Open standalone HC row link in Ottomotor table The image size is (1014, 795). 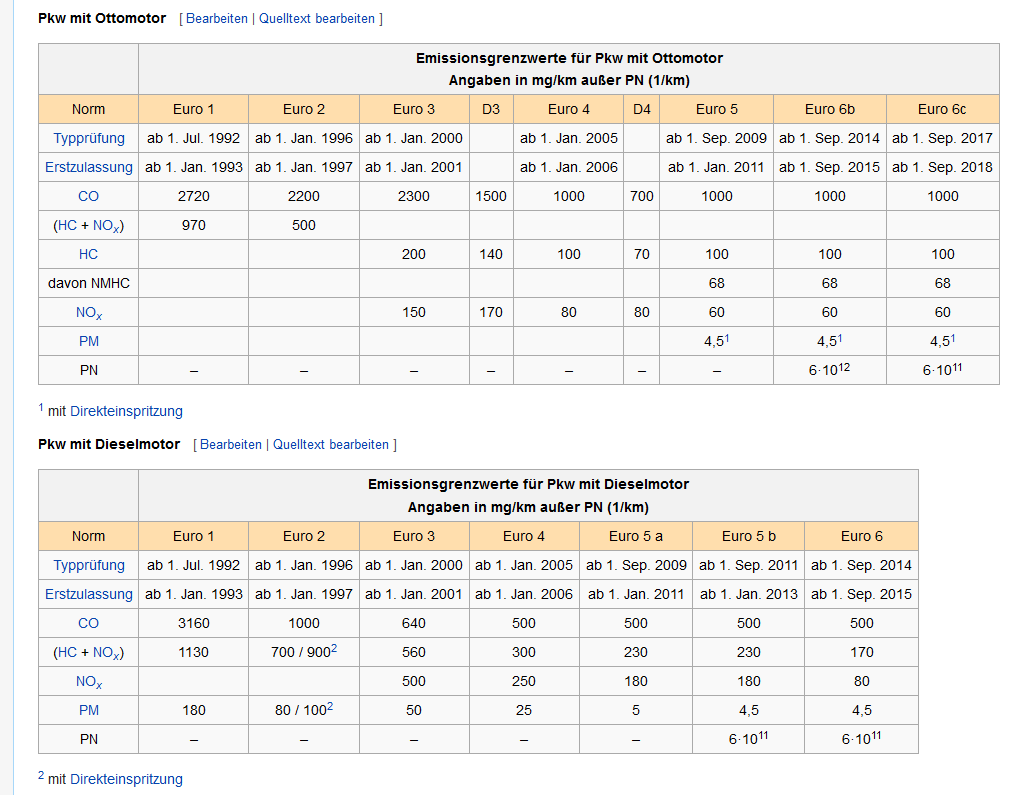point(89,254)
